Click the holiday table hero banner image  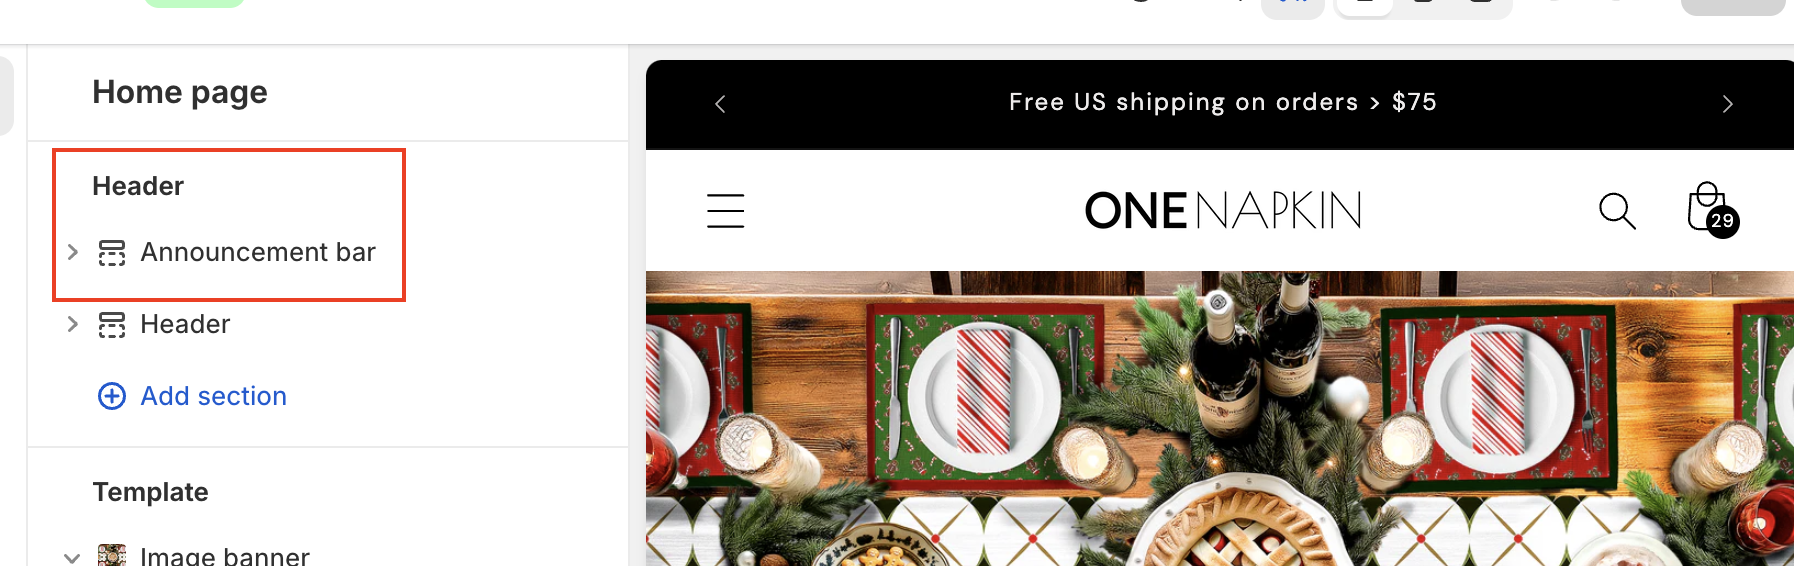1220,418
